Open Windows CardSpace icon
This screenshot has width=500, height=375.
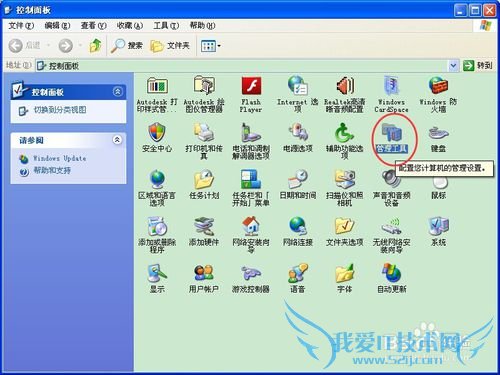point(391,86)
